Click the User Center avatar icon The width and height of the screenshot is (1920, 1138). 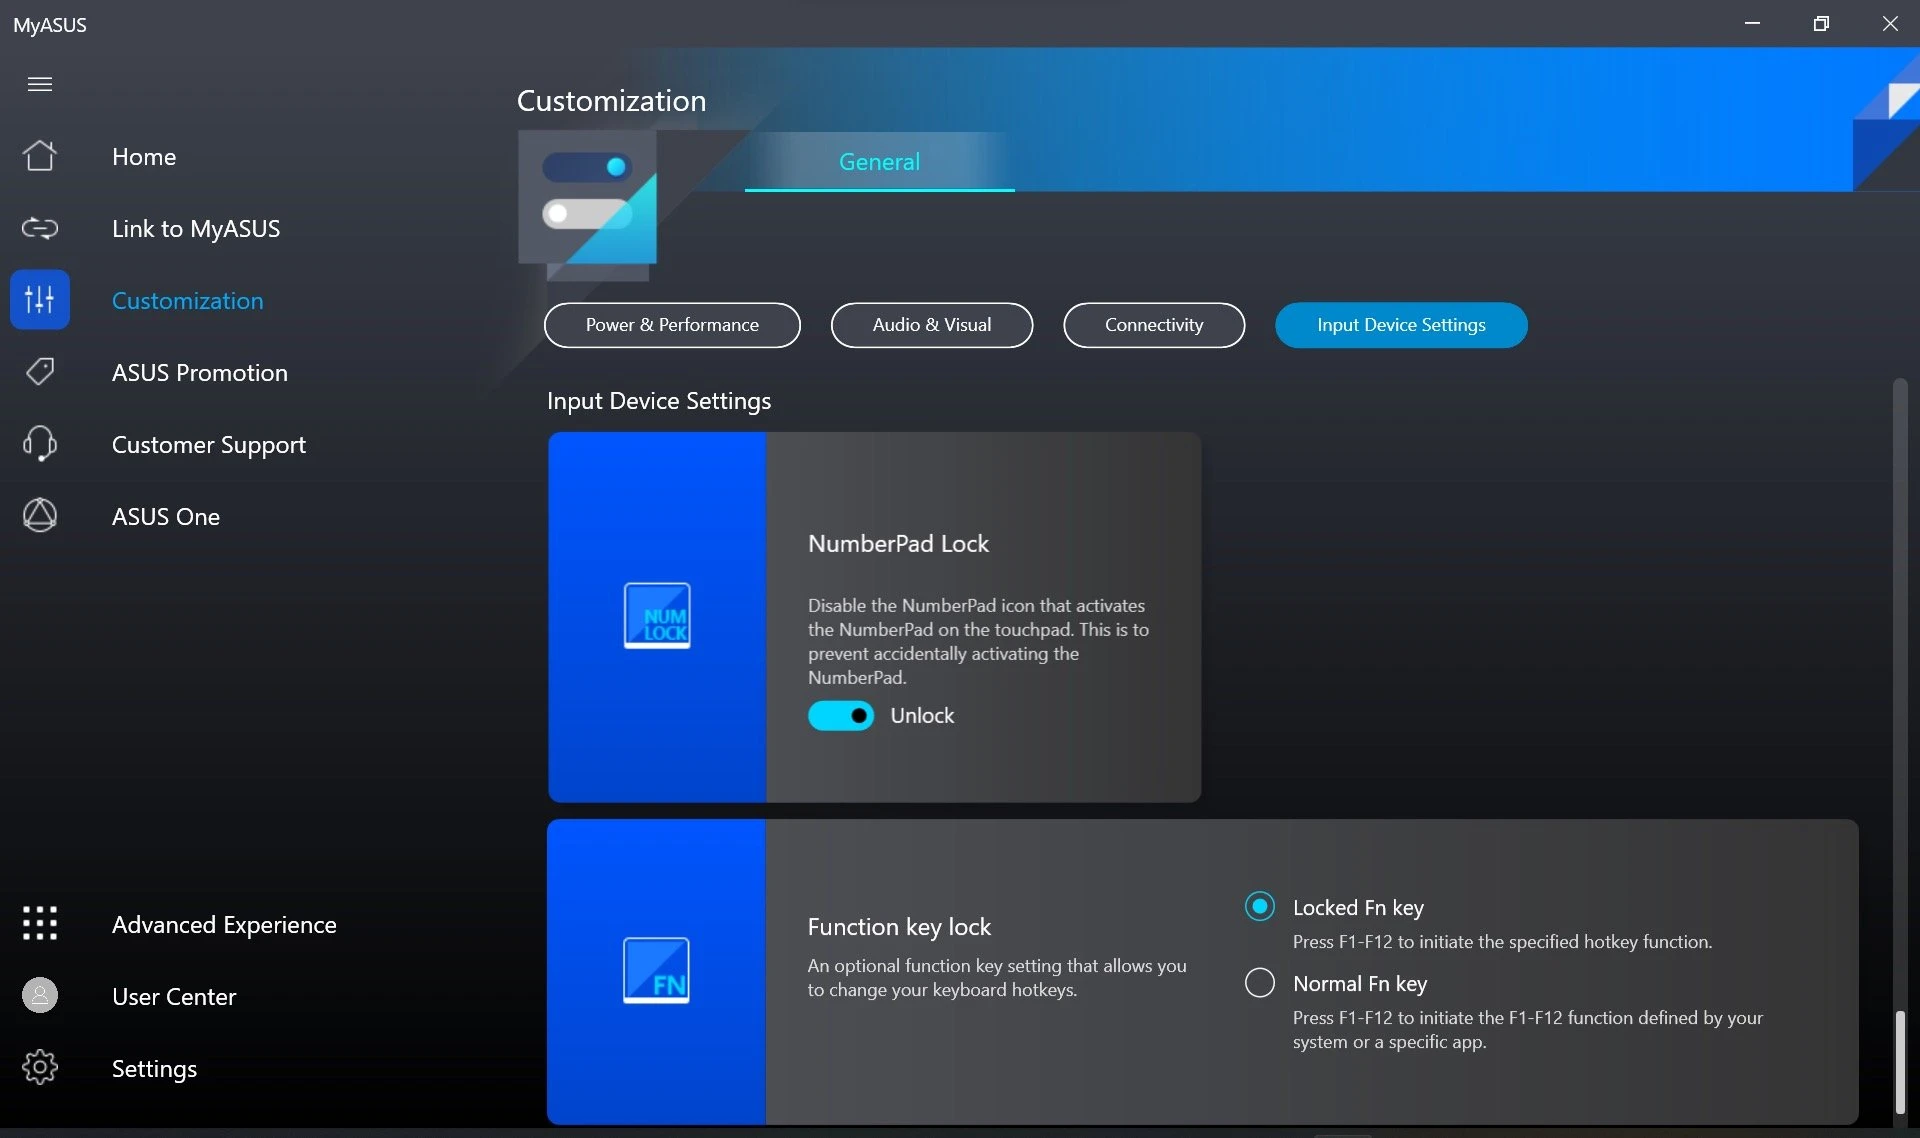pos(40,995)
